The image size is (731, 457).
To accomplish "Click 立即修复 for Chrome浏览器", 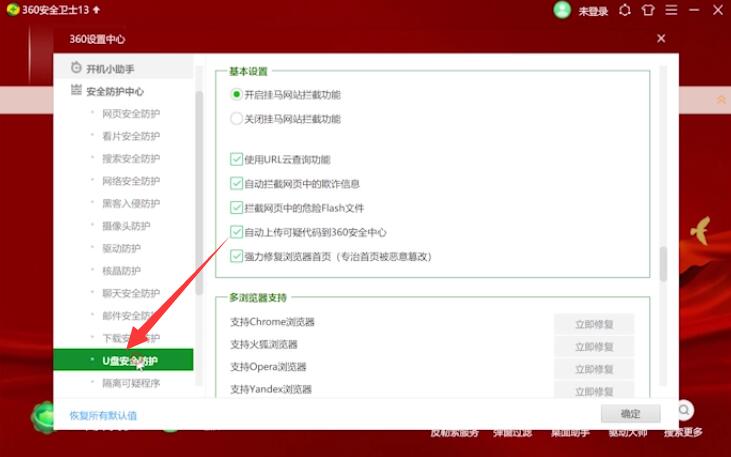I will (x=594, y=324).
